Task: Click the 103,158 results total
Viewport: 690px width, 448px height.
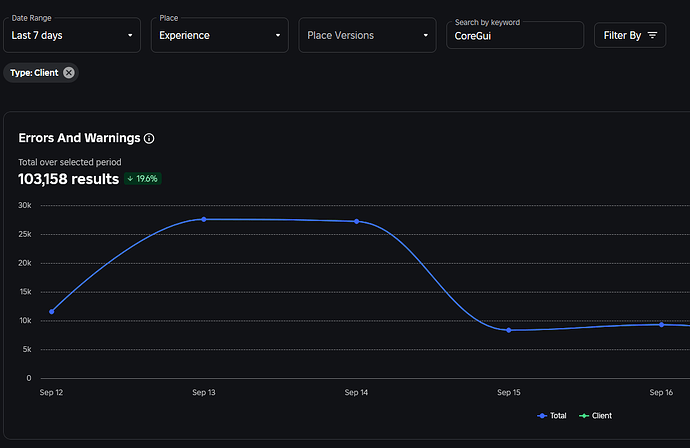Action: [x=67, y=179]
